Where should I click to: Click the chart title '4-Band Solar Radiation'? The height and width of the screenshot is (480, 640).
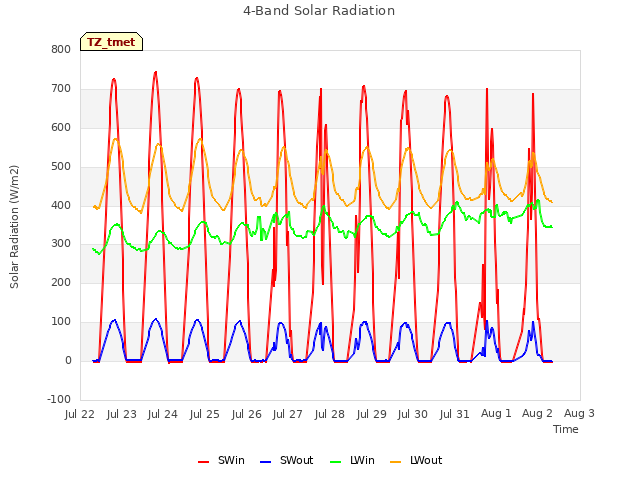click(319, 11)
